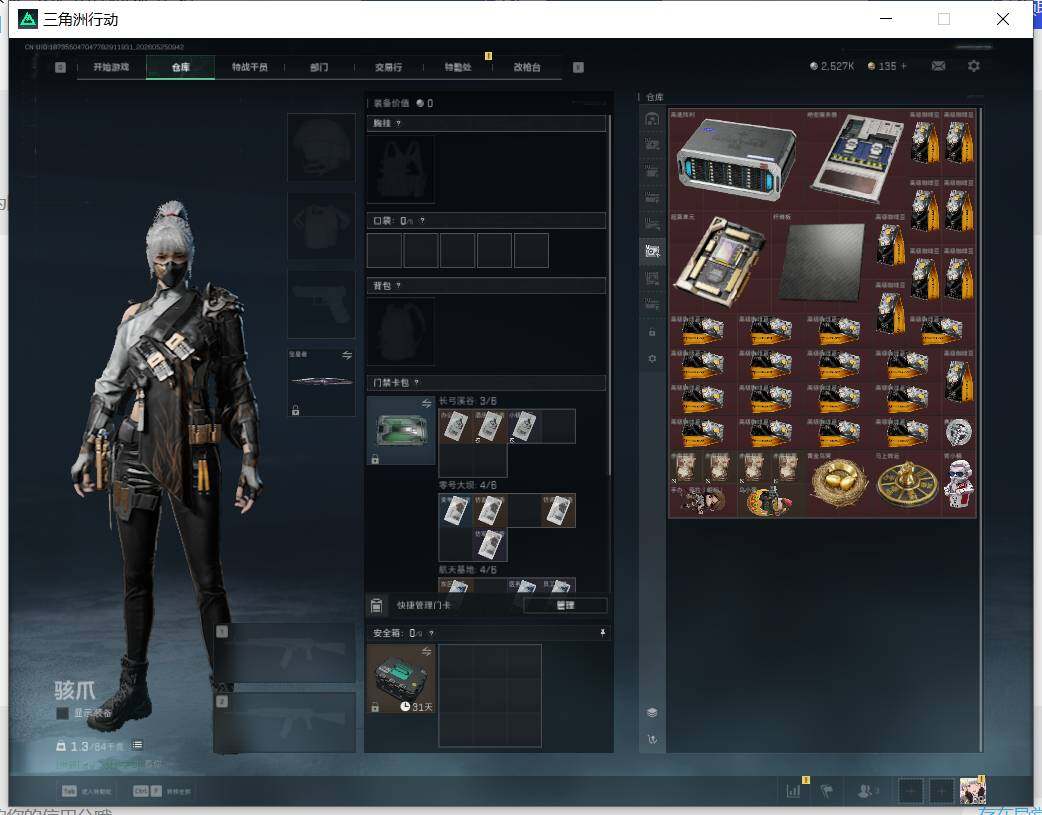The image size is (1042, 815).
Task: Open warehouse sidebar gear settings
Action: coord(652,358)
